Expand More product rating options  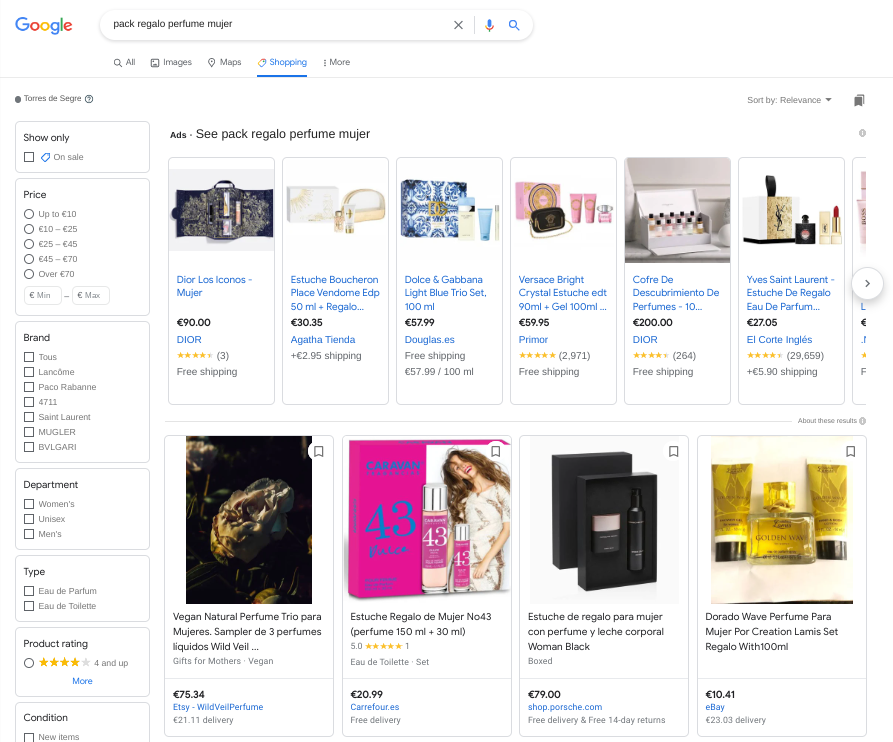[x=82, y=681]
